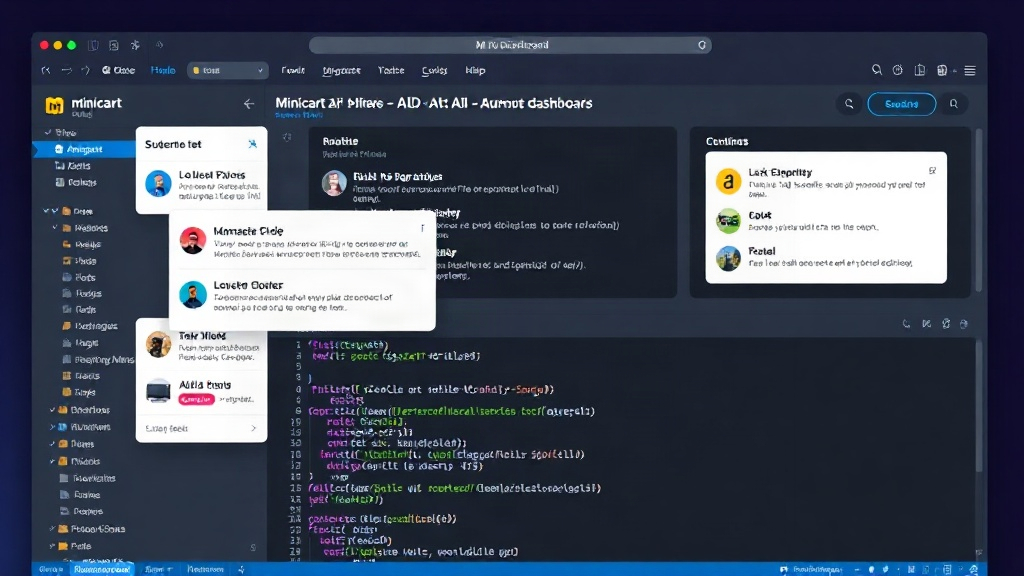This screenshot has height=576, width=1024.
Task: Open the Dertrages folder in the tree
Action: [91, 326]
